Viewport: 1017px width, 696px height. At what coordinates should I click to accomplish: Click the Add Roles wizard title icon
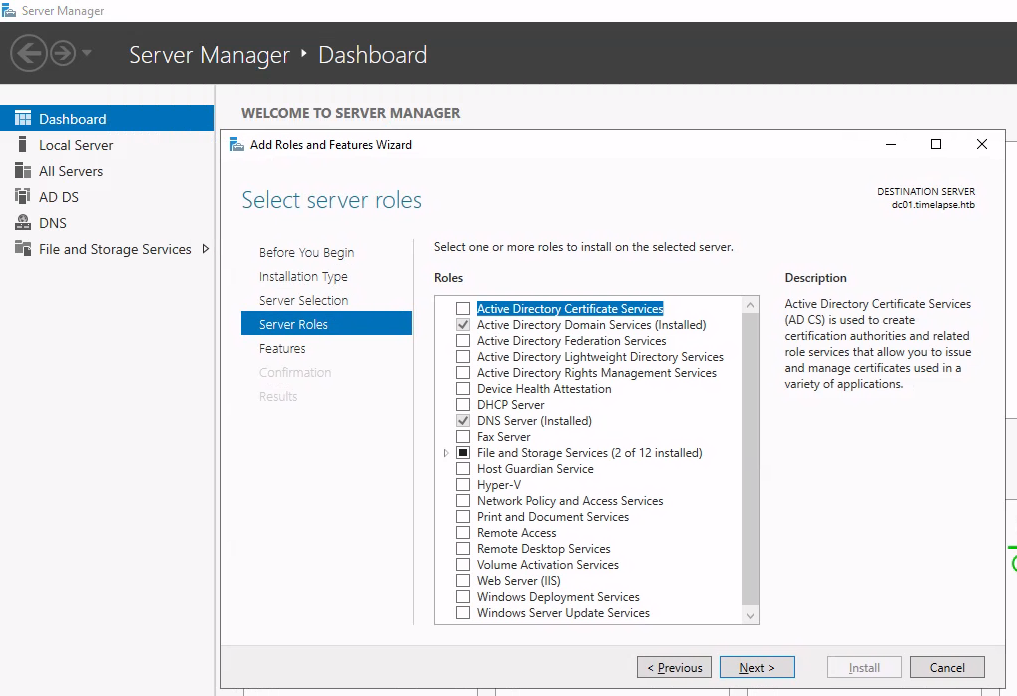click(x=237, y=144)
